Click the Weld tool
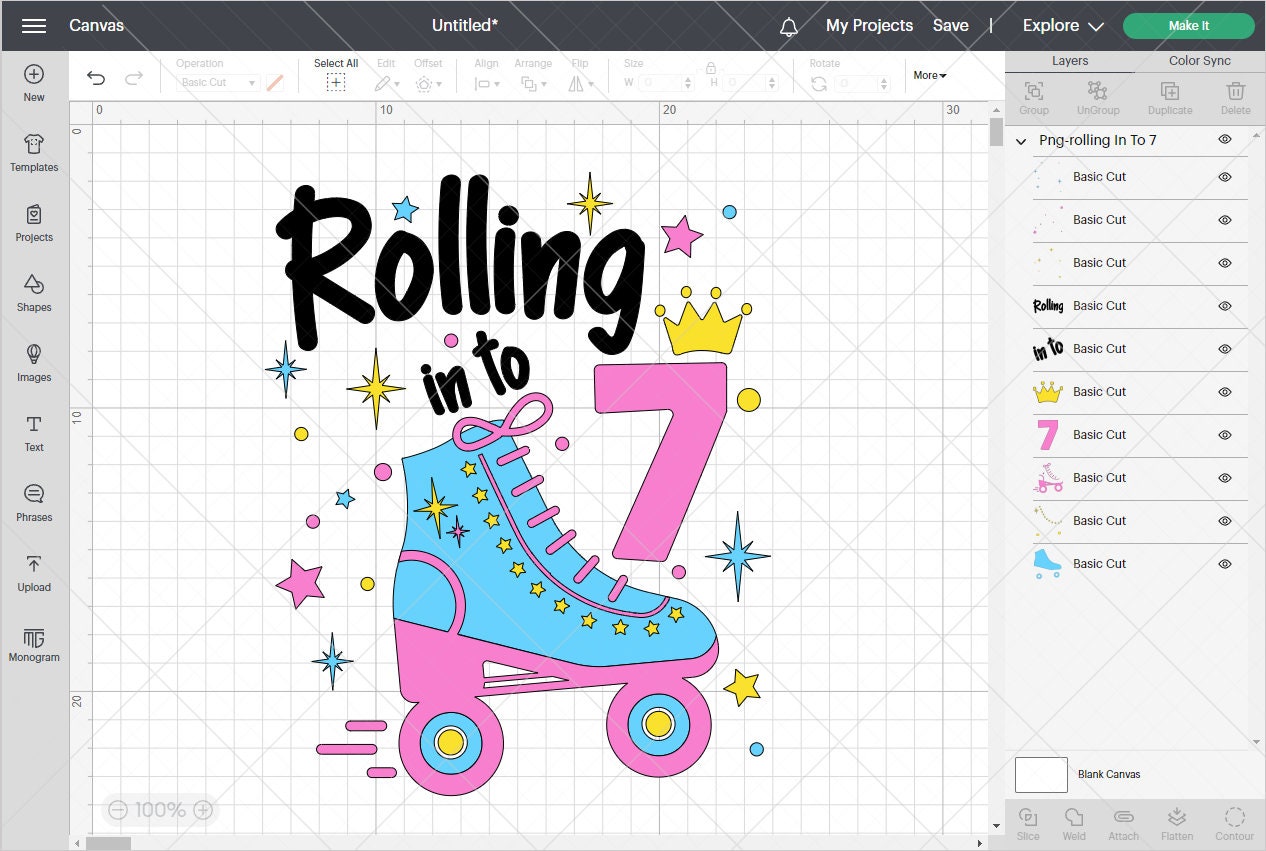 click(x=1074, y=822)
